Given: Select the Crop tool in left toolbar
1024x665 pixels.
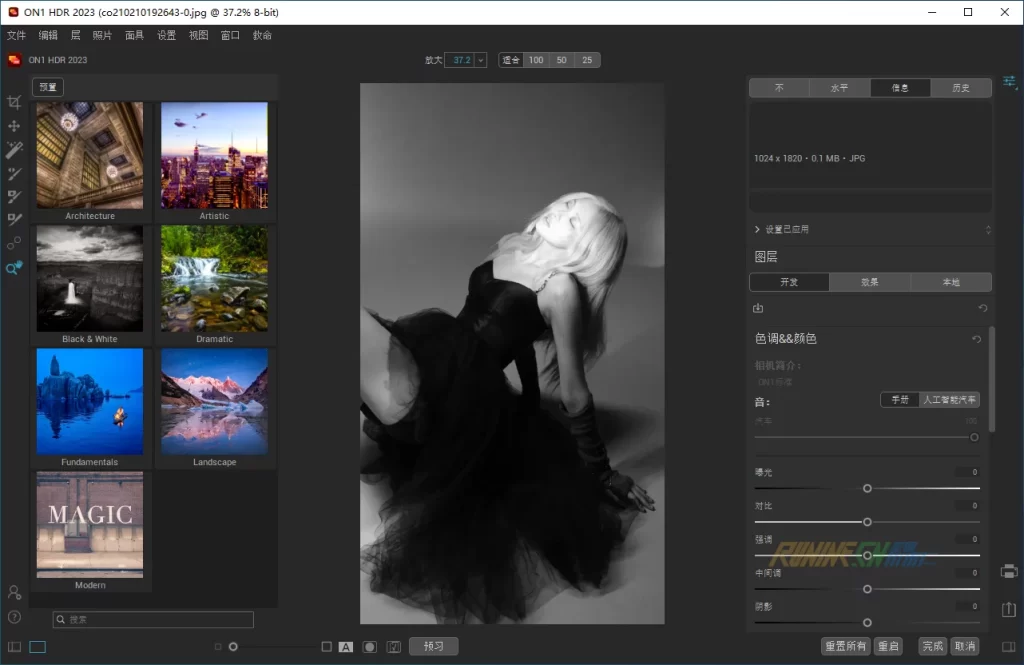Looking at the screenshot, I should coord(14,102).
